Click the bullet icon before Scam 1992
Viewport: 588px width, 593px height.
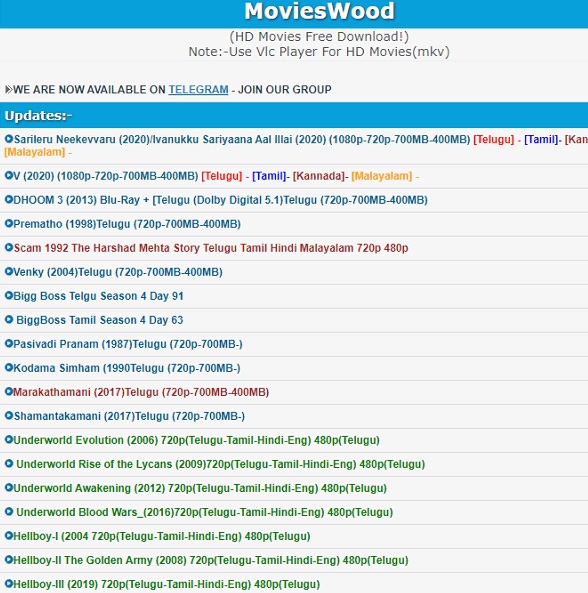pos(9,247)
